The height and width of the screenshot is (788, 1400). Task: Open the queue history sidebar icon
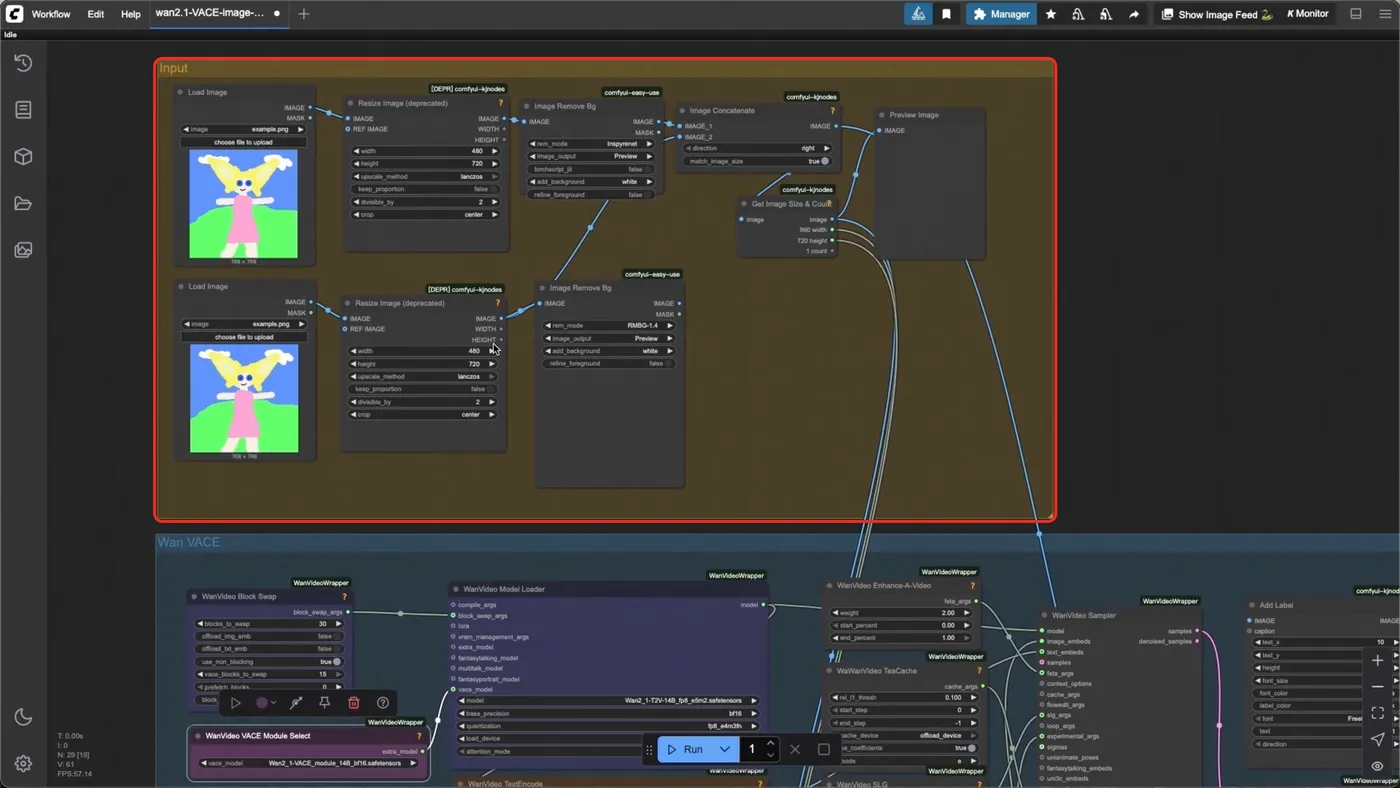23,63
